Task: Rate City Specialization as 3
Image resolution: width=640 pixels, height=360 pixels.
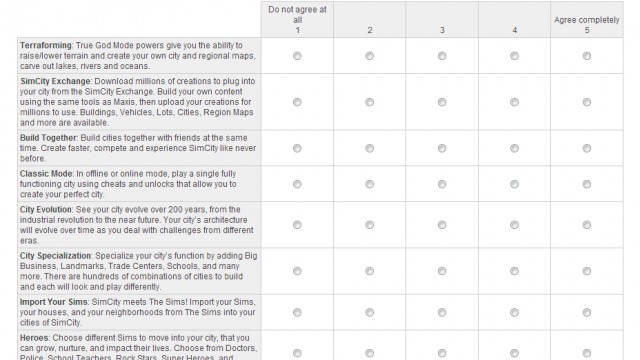Action: (442, 271)
